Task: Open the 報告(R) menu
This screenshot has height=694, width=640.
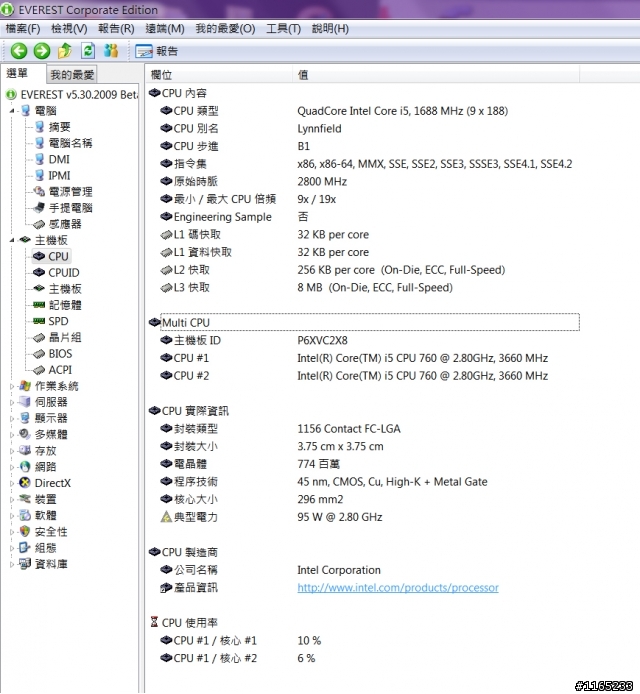Action: click(x=116, y=29)
